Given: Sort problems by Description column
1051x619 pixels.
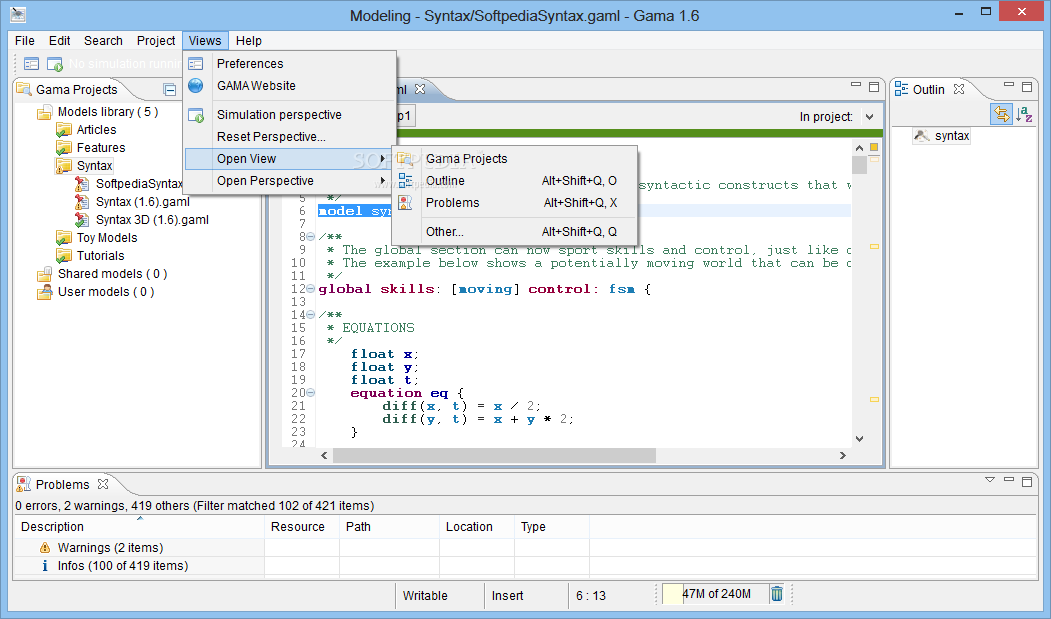Looking at the screenshot, I should click(x=139, y=527).
